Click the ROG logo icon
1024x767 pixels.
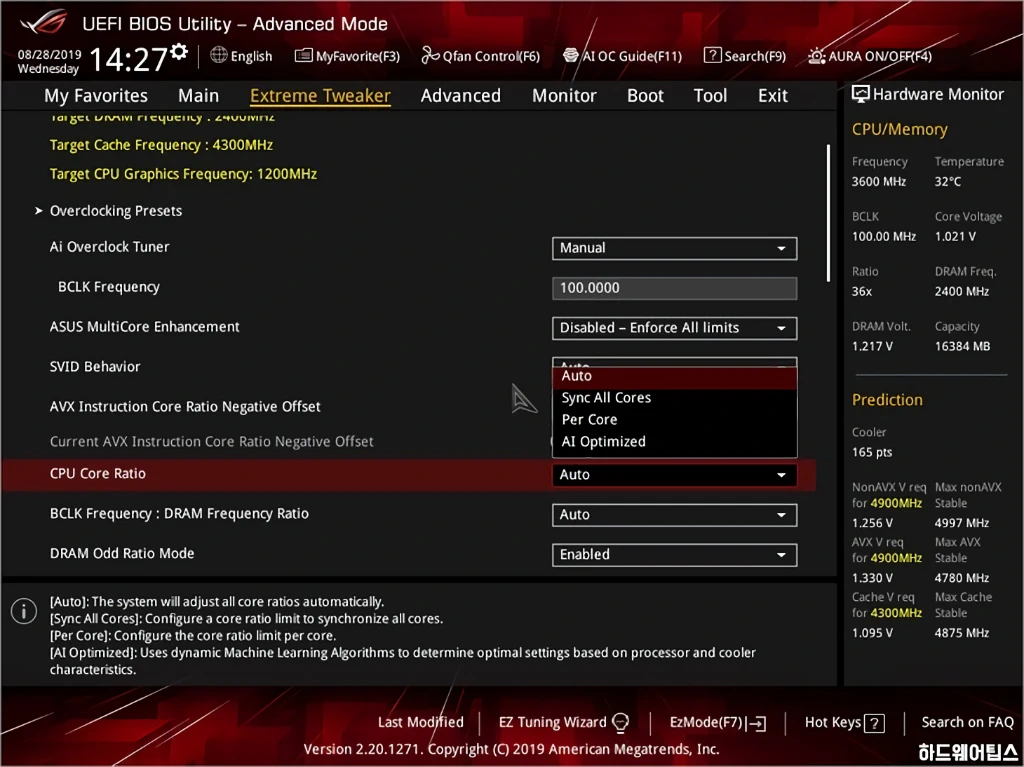[43, 22]
